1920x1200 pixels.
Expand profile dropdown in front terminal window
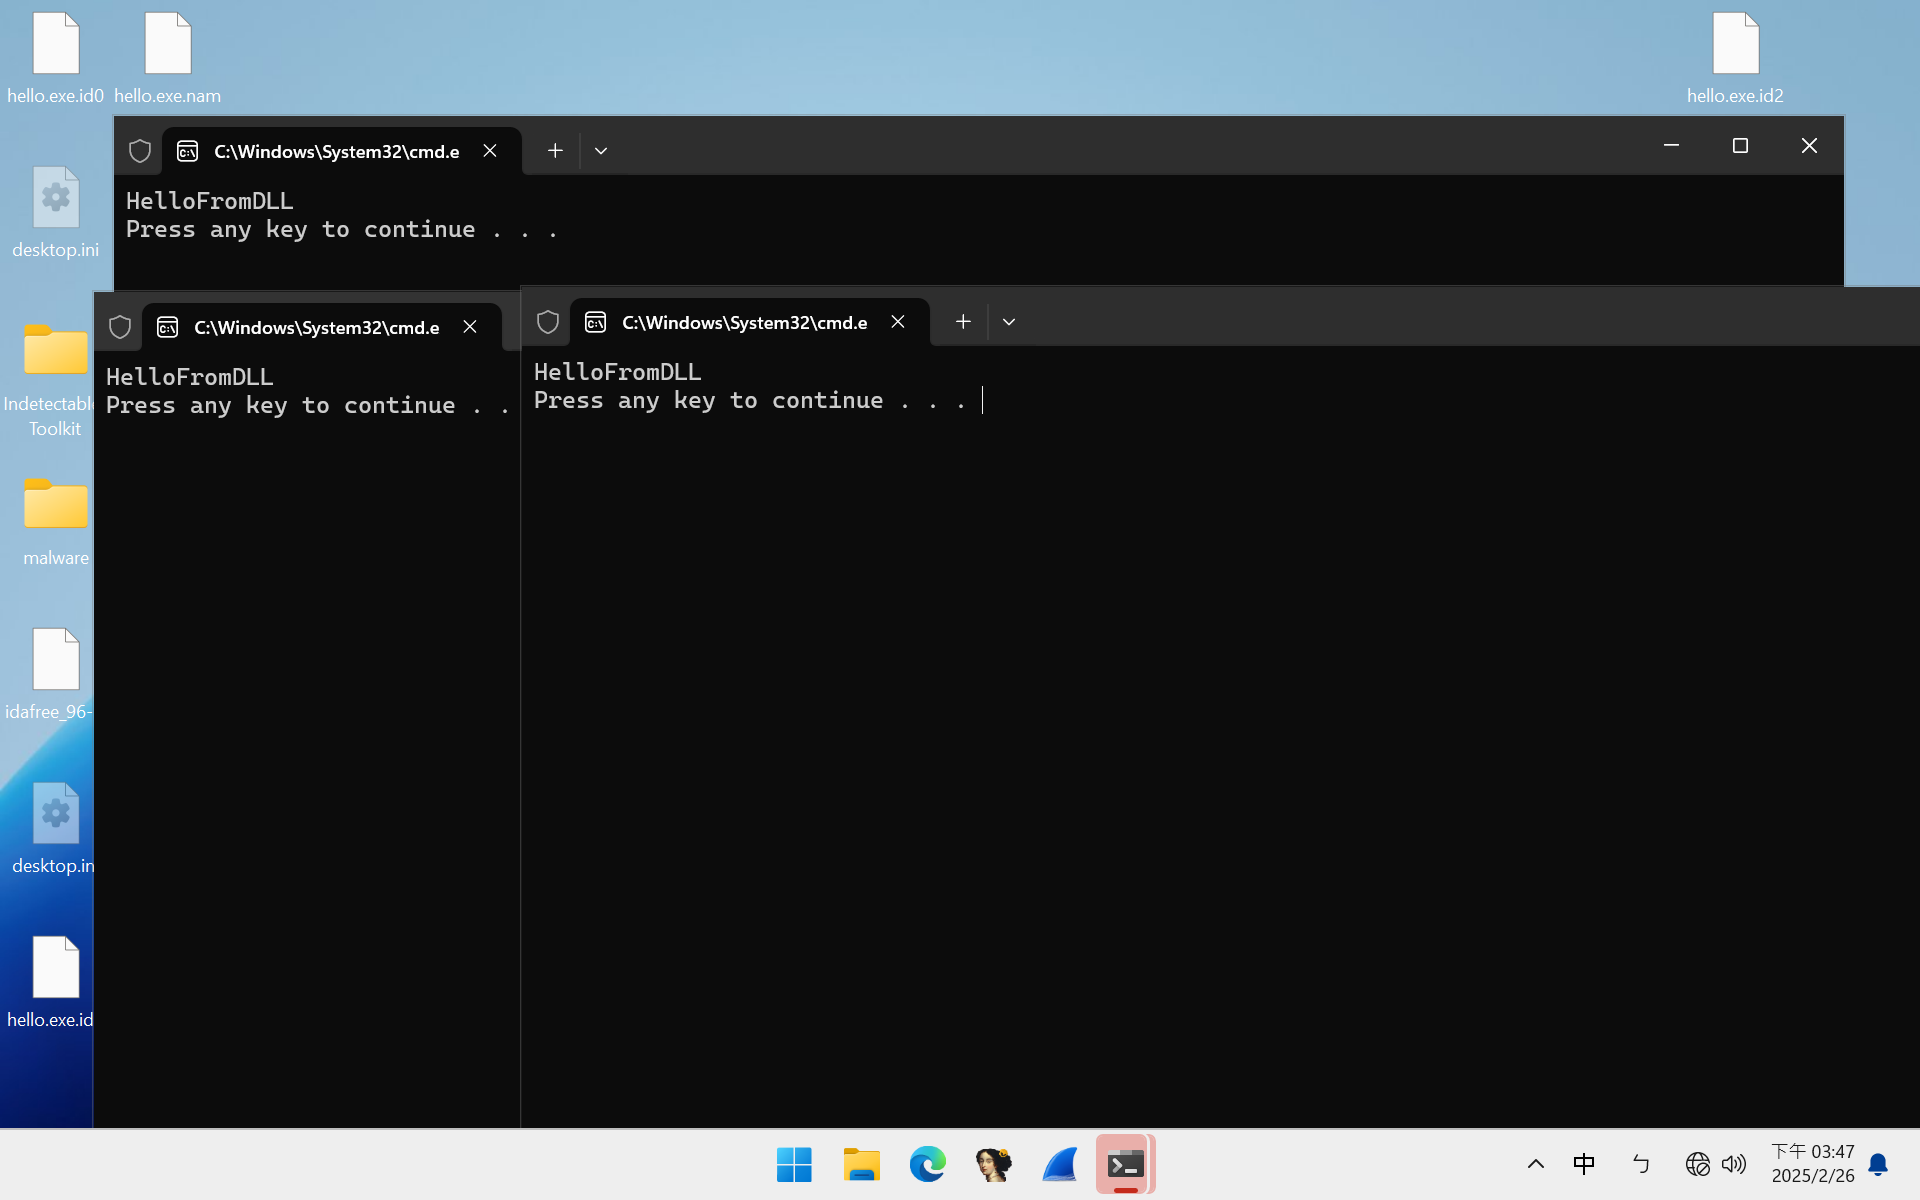[1009, 322]
